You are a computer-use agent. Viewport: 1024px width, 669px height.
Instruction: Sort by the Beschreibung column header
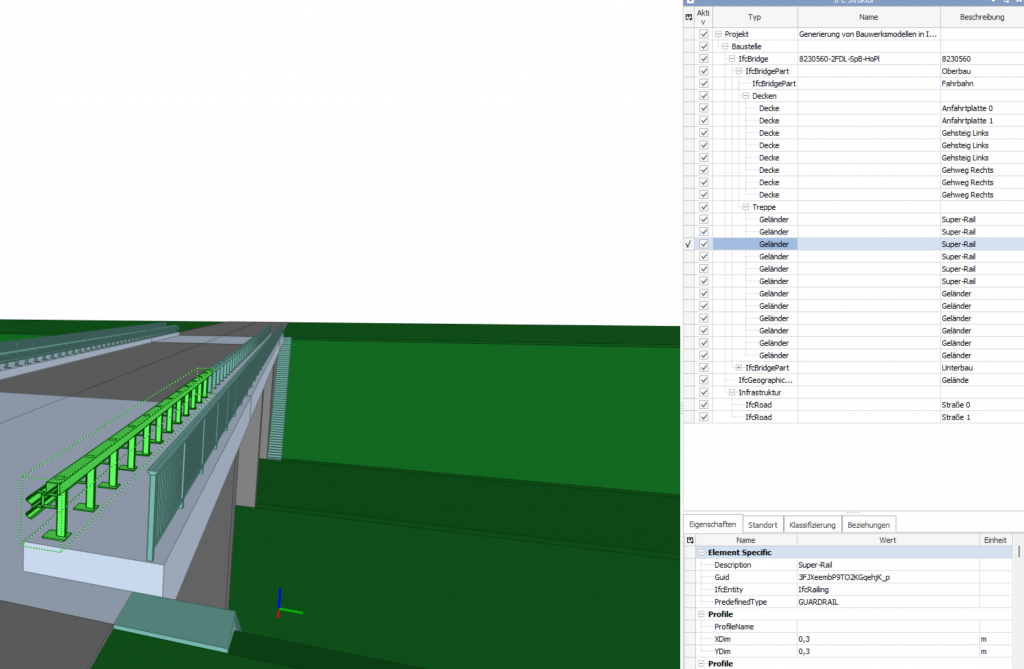pos(981,17)
